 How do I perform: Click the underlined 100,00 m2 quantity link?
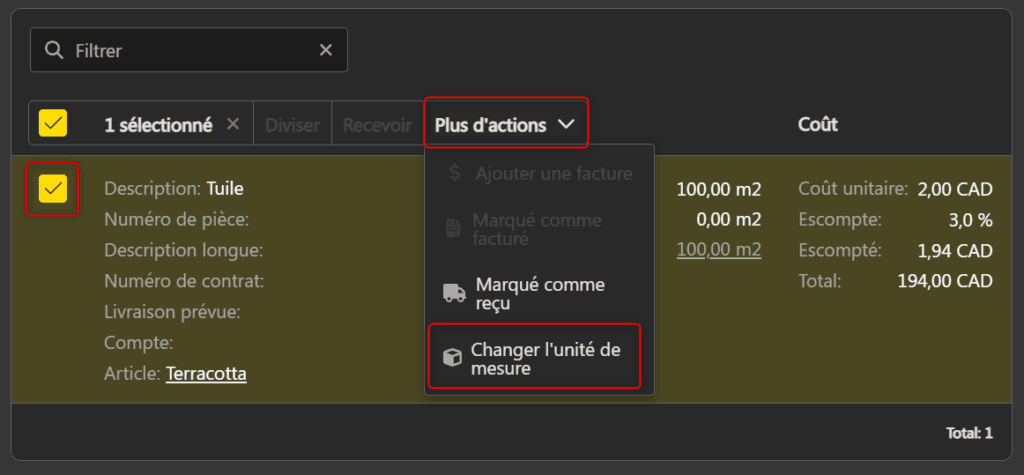point(718,250)
